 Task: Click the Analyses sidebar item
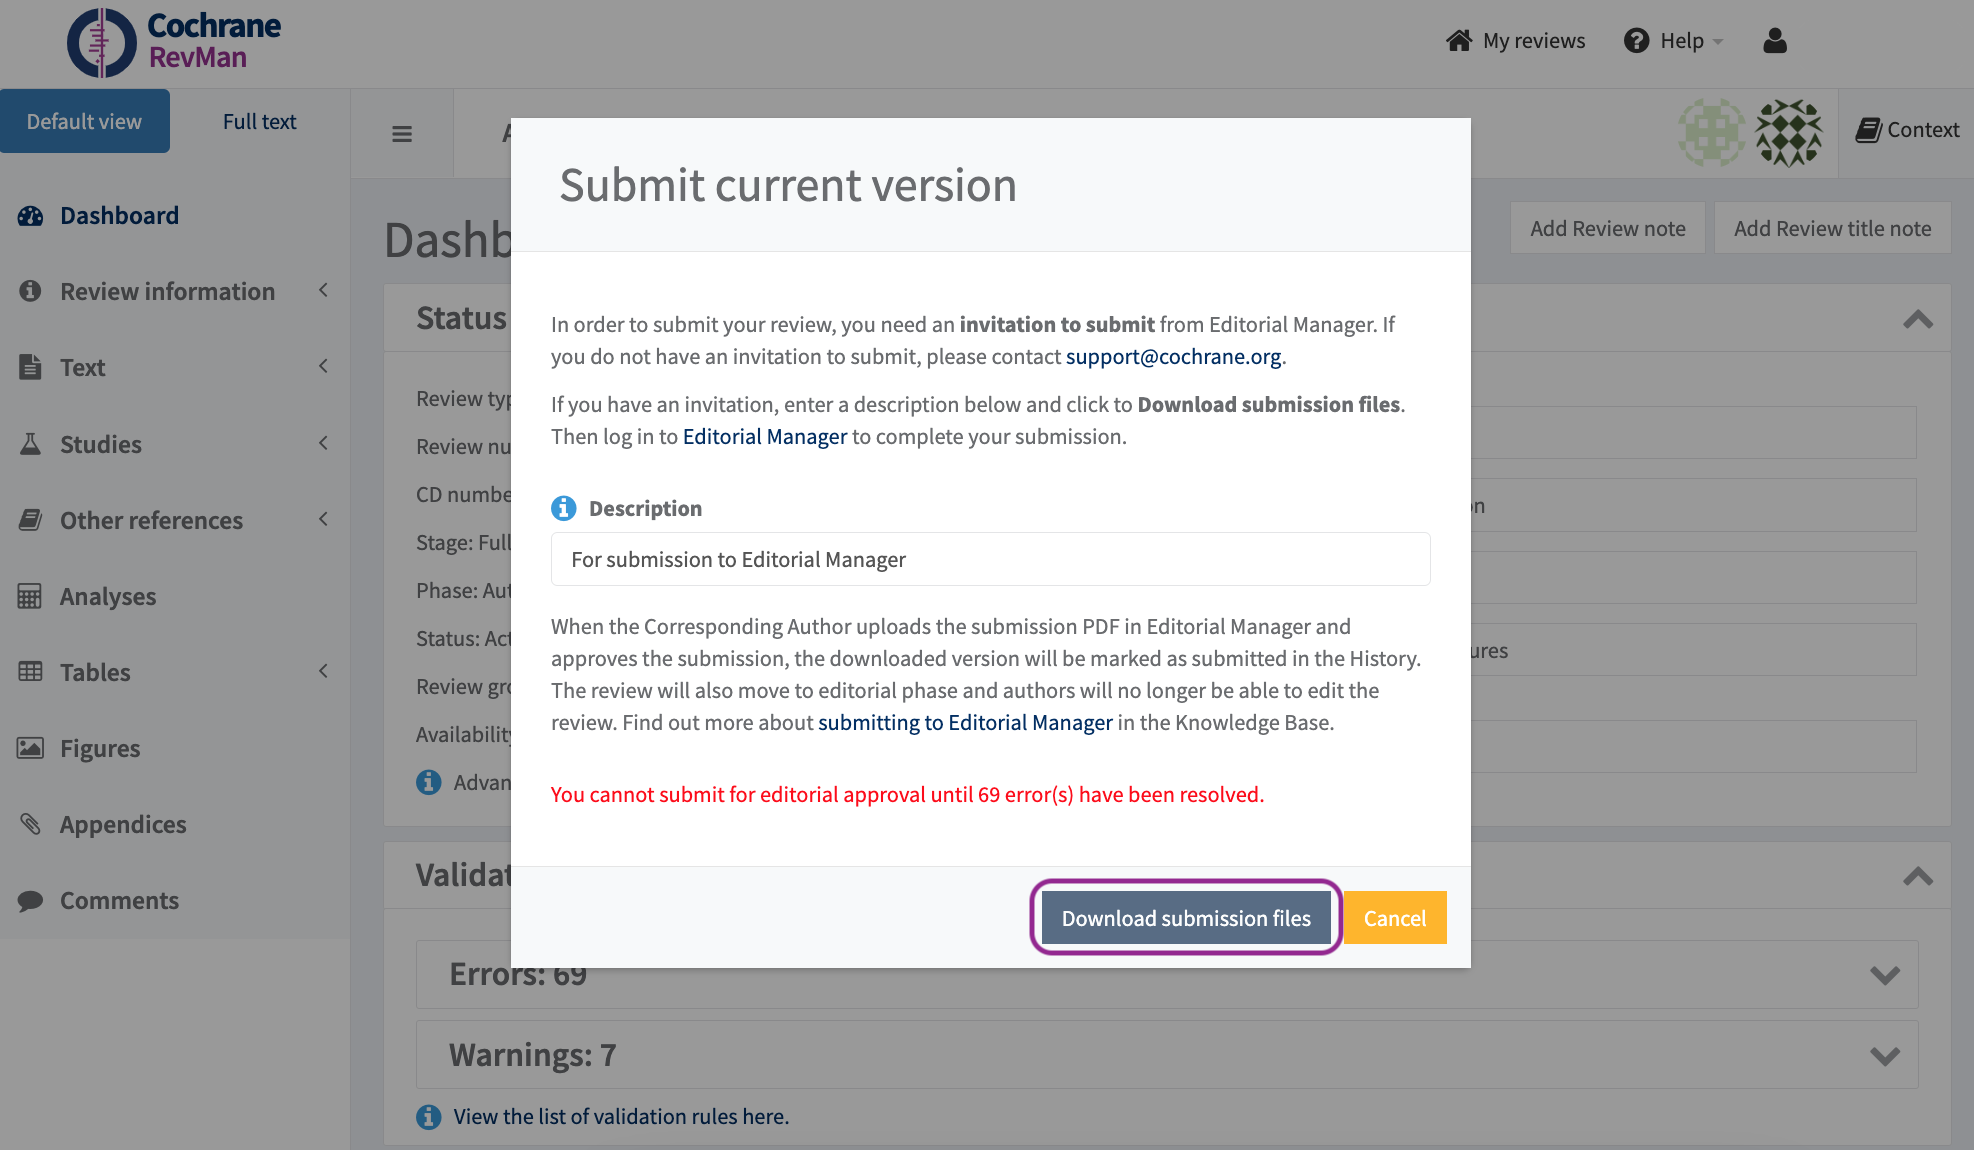point(108,596)
